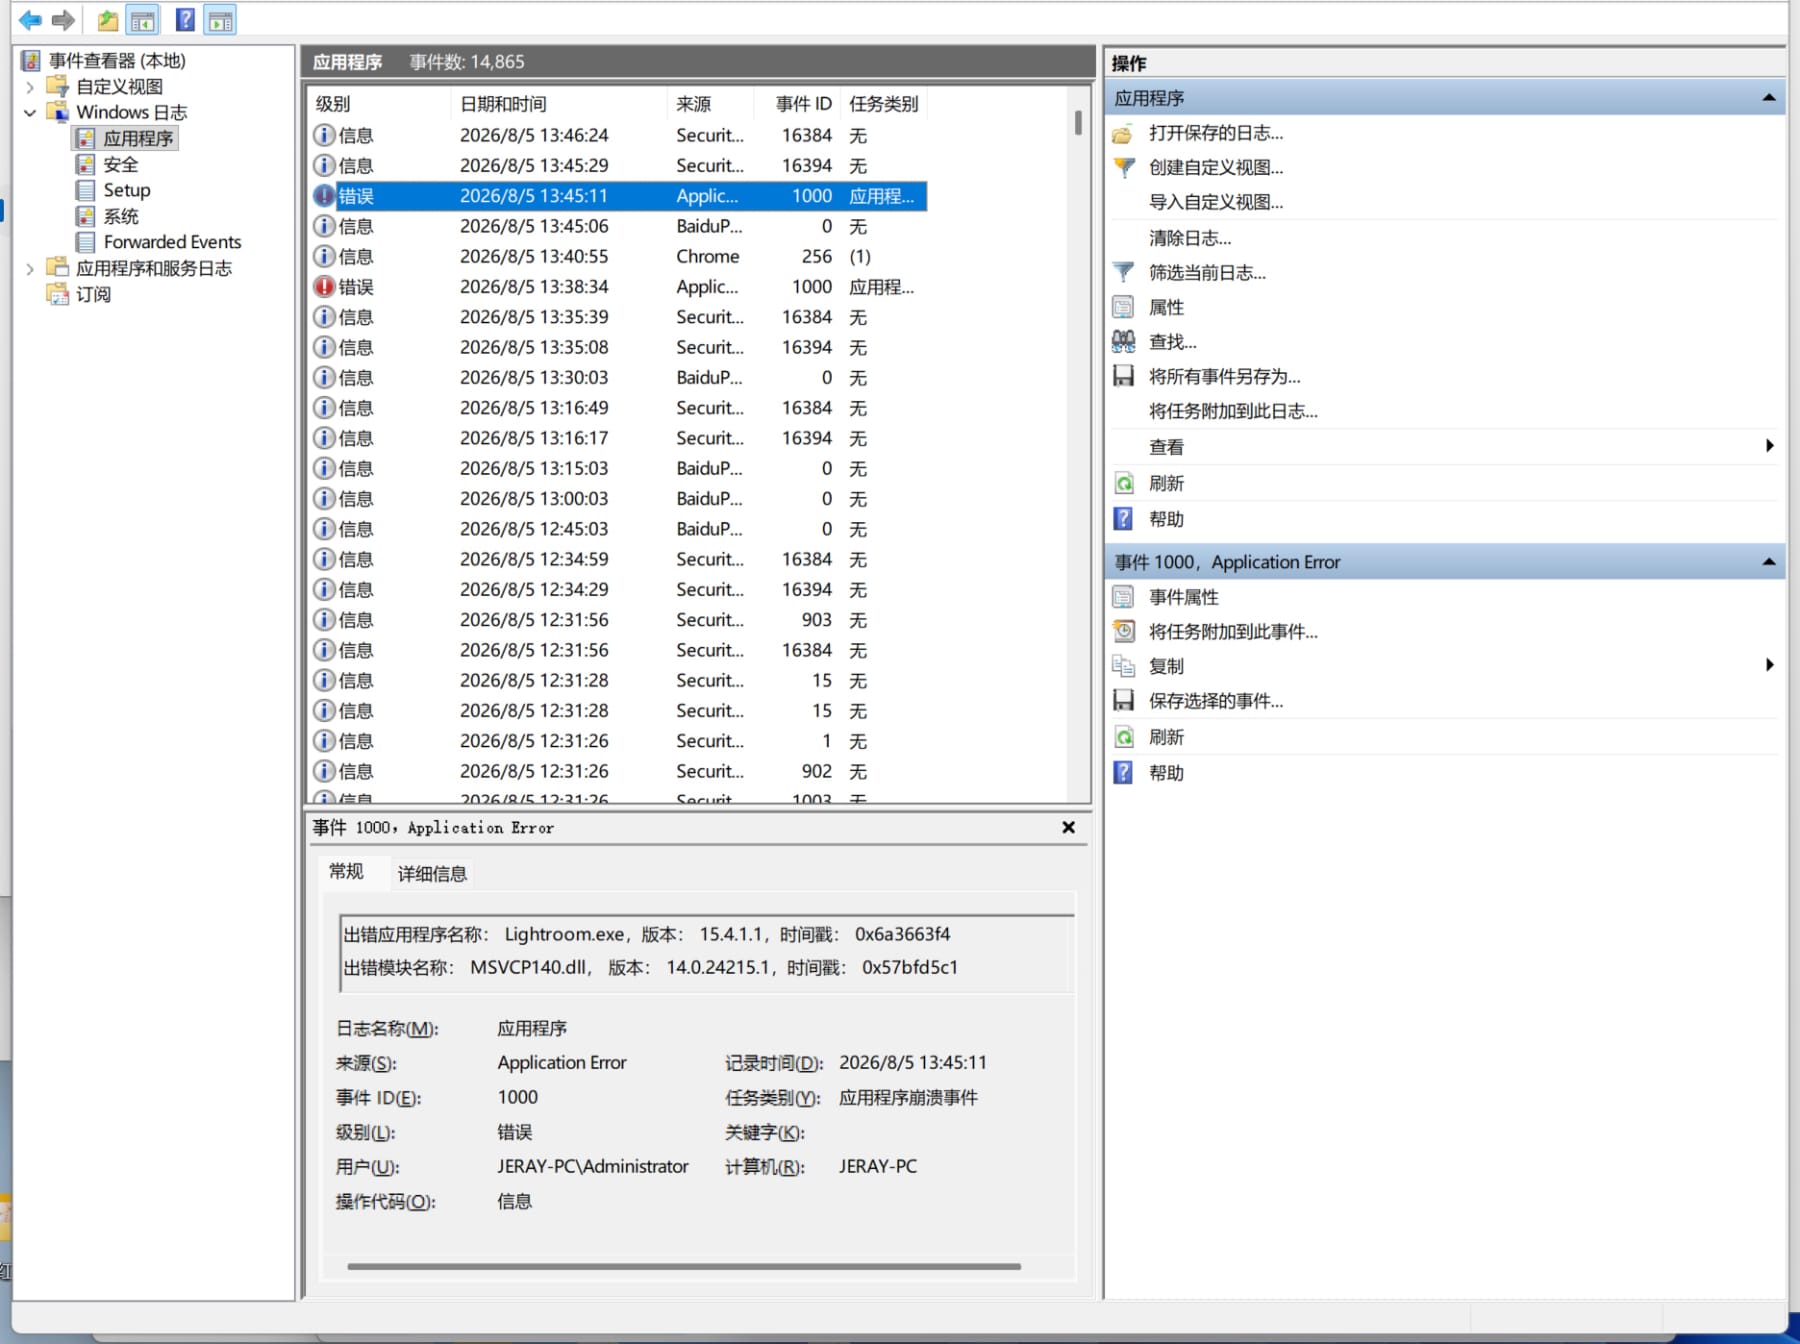Click the up-one-level folder toolbar icon
Screen dimensions: 1800x1344
coord(108,20)
